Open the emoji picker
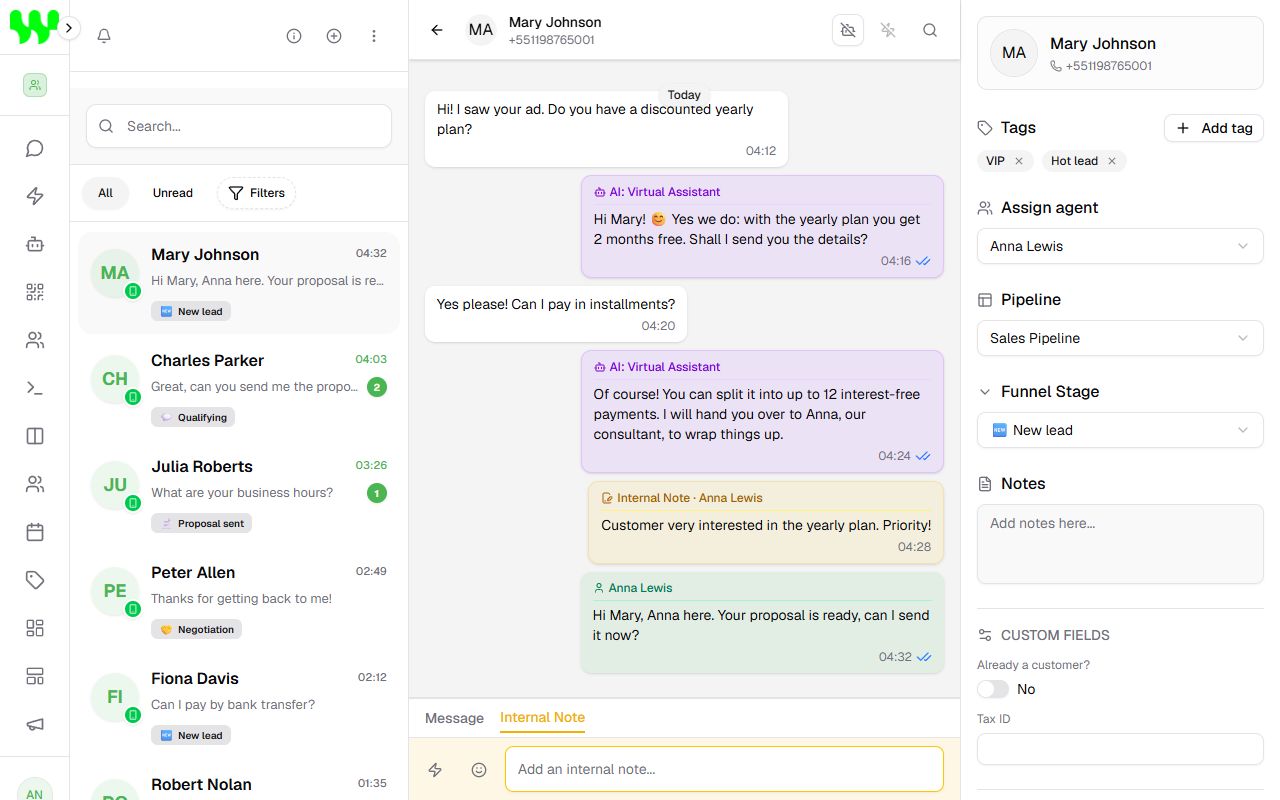Image resolution: width=1280 pixels, height=800 pixels. pos(479,769)
